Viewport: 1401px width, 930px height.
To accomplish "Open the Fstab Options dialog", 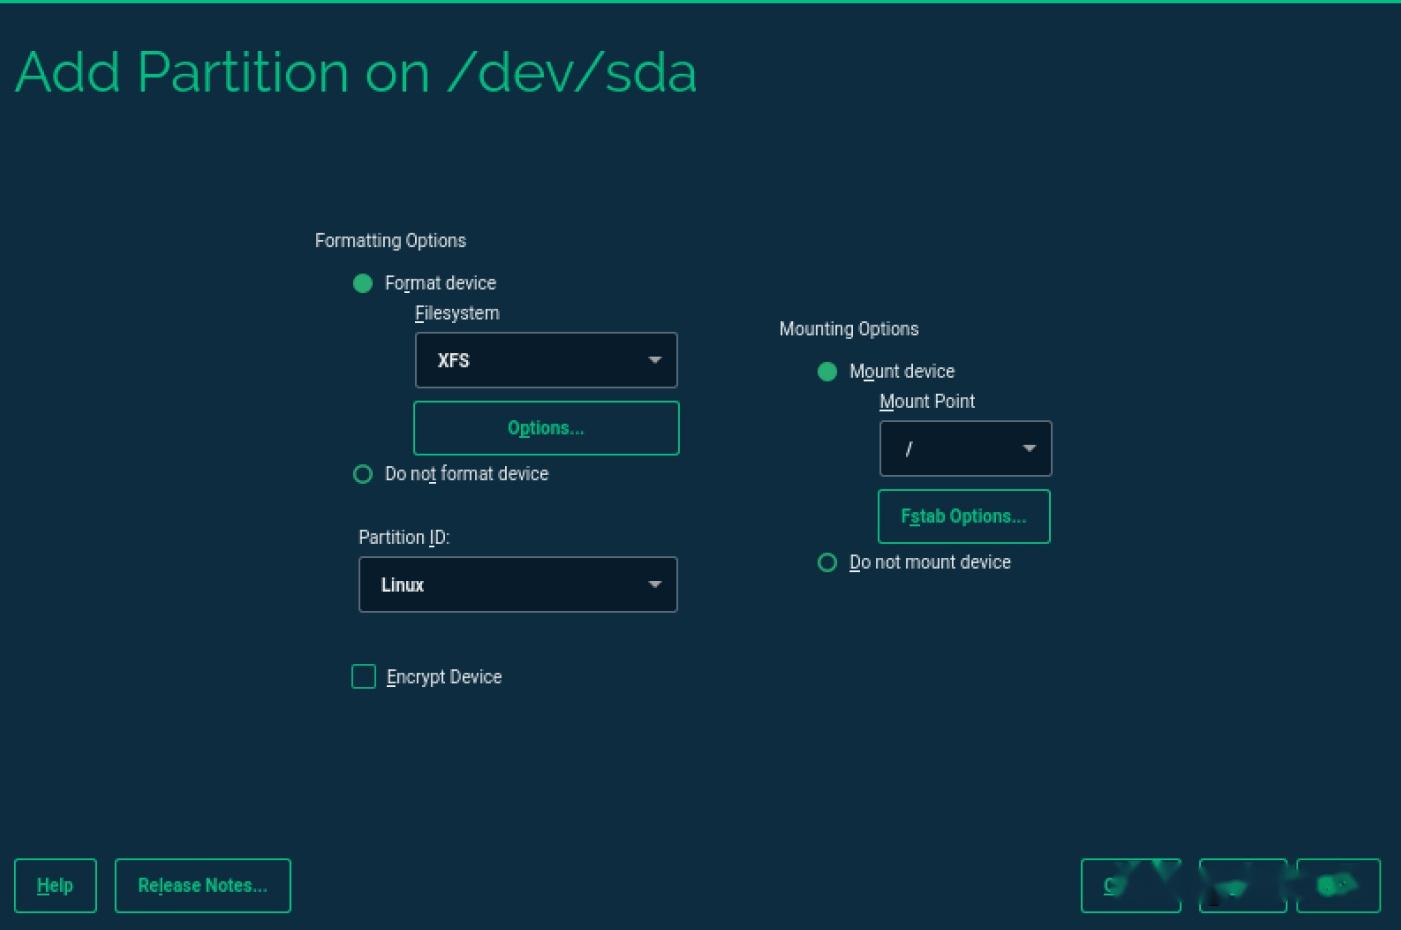I will pos(963,516).
